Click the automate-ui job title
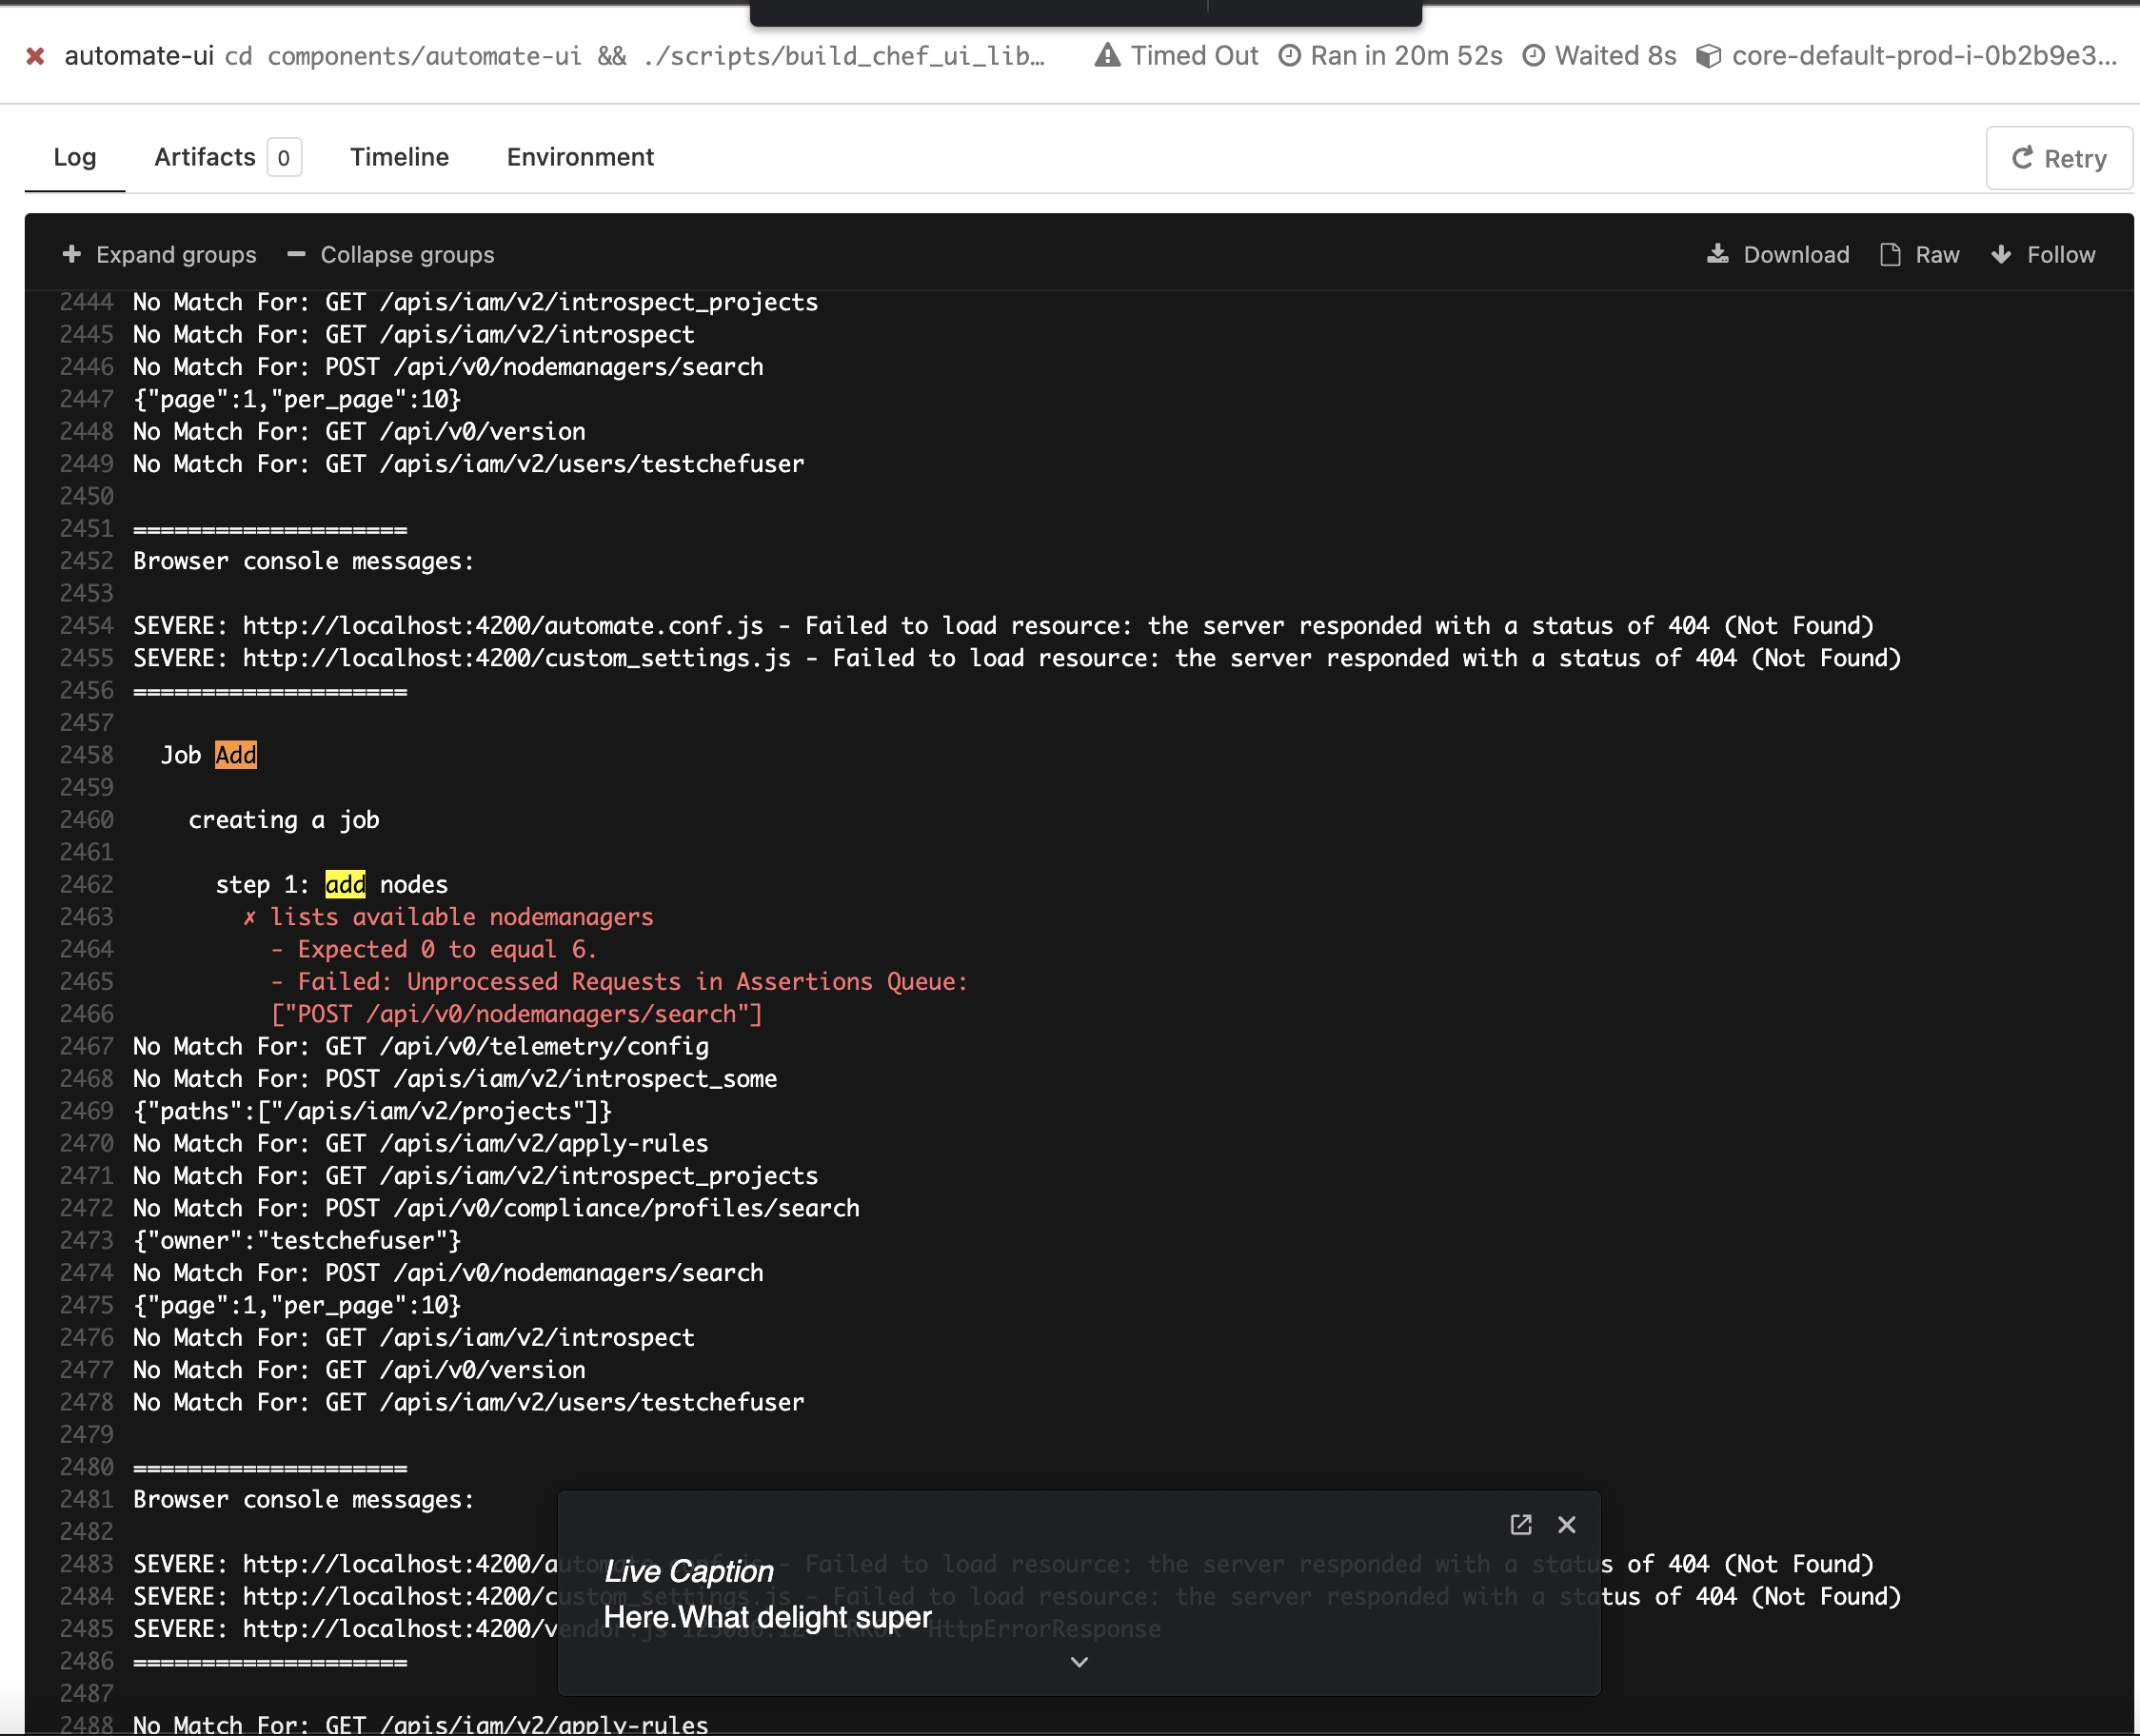The width and height of the screenshot is (2140, 1736). (x=139, y=56)
